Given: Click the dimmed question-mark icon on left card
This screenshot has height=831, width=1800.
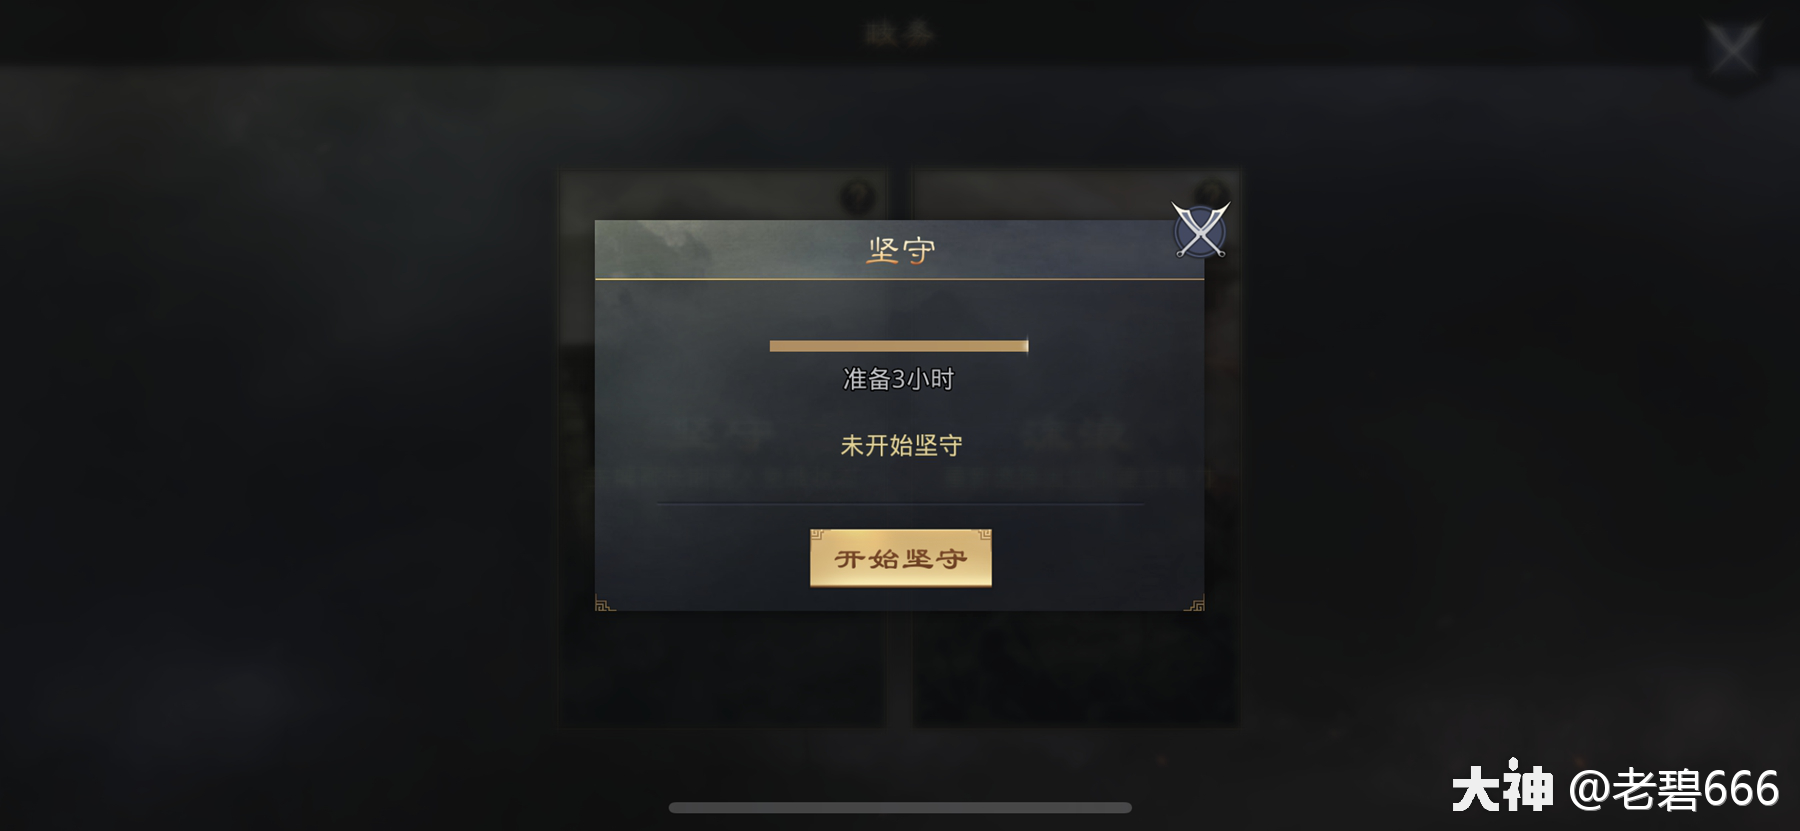Looking at the screenshot, I should [858, 196].
